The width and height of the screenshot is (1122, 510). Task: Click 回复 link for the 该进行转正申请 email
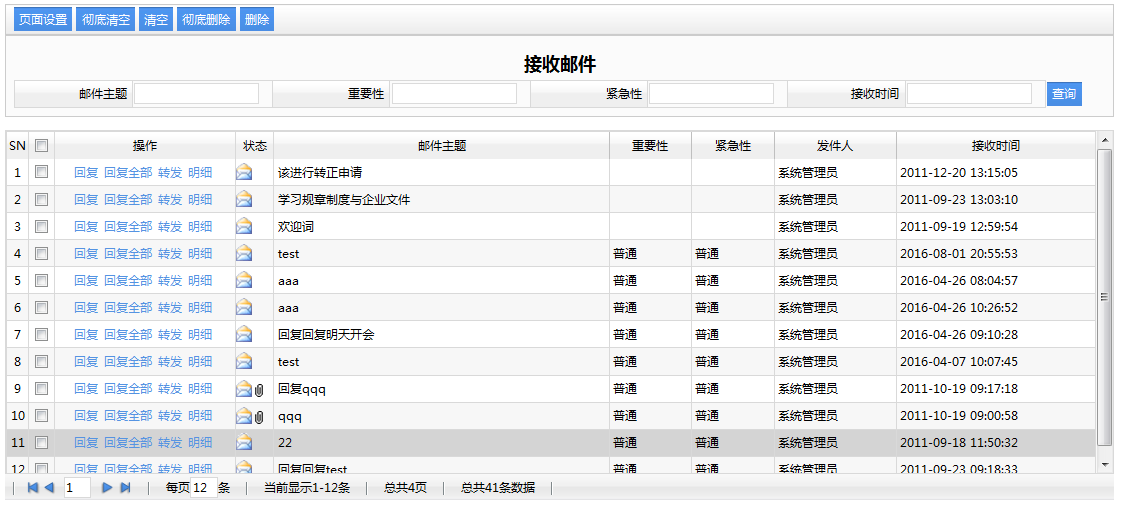point(86,172)
